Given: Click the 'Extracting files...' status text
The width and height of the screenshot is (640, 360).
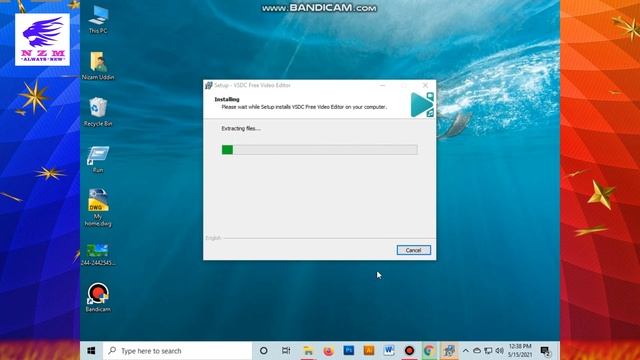Looking at the screenshot, I should [x=241, y=129].
